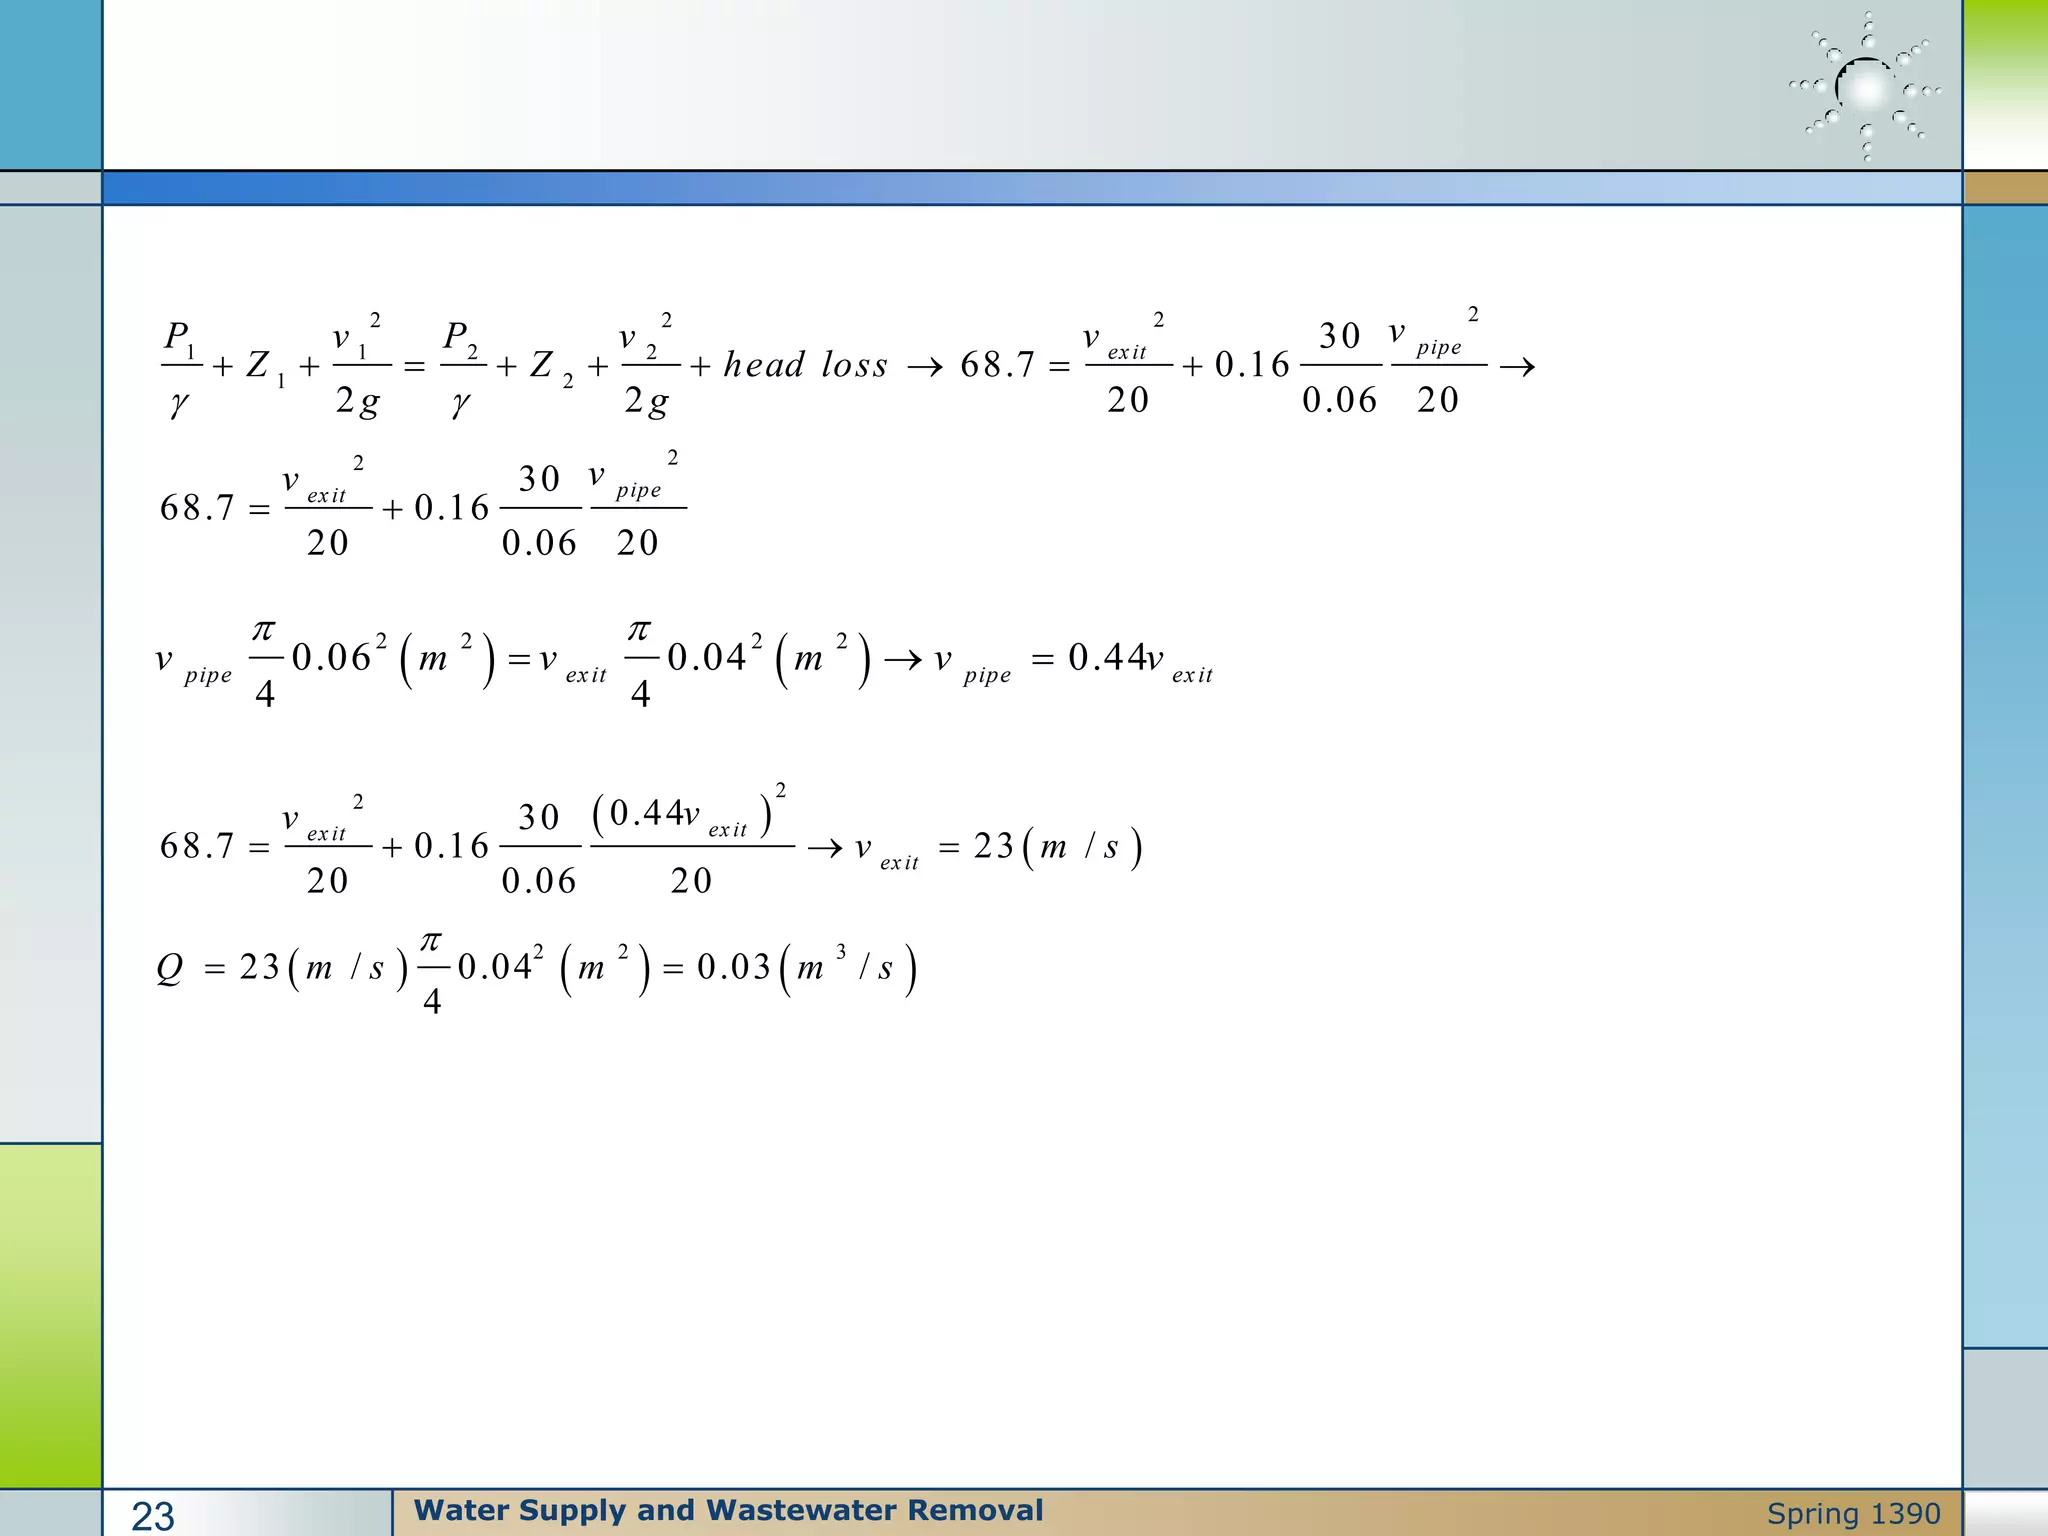Click the "head loss" term in the equation
The width and height of the screenshot is (2048, 1536).
point(805,365)
